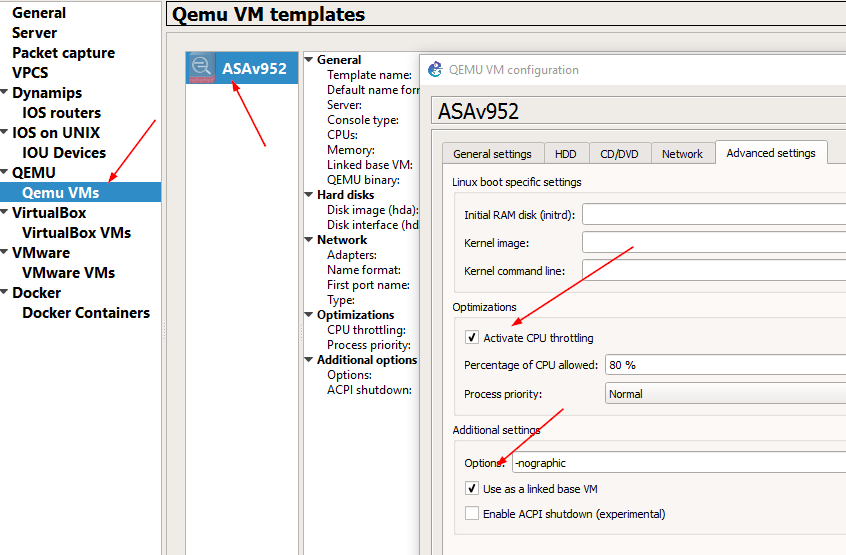Select VMware VMs in sidebar
The width and height of the screenshot is (846, 555).
pos(69,272)
